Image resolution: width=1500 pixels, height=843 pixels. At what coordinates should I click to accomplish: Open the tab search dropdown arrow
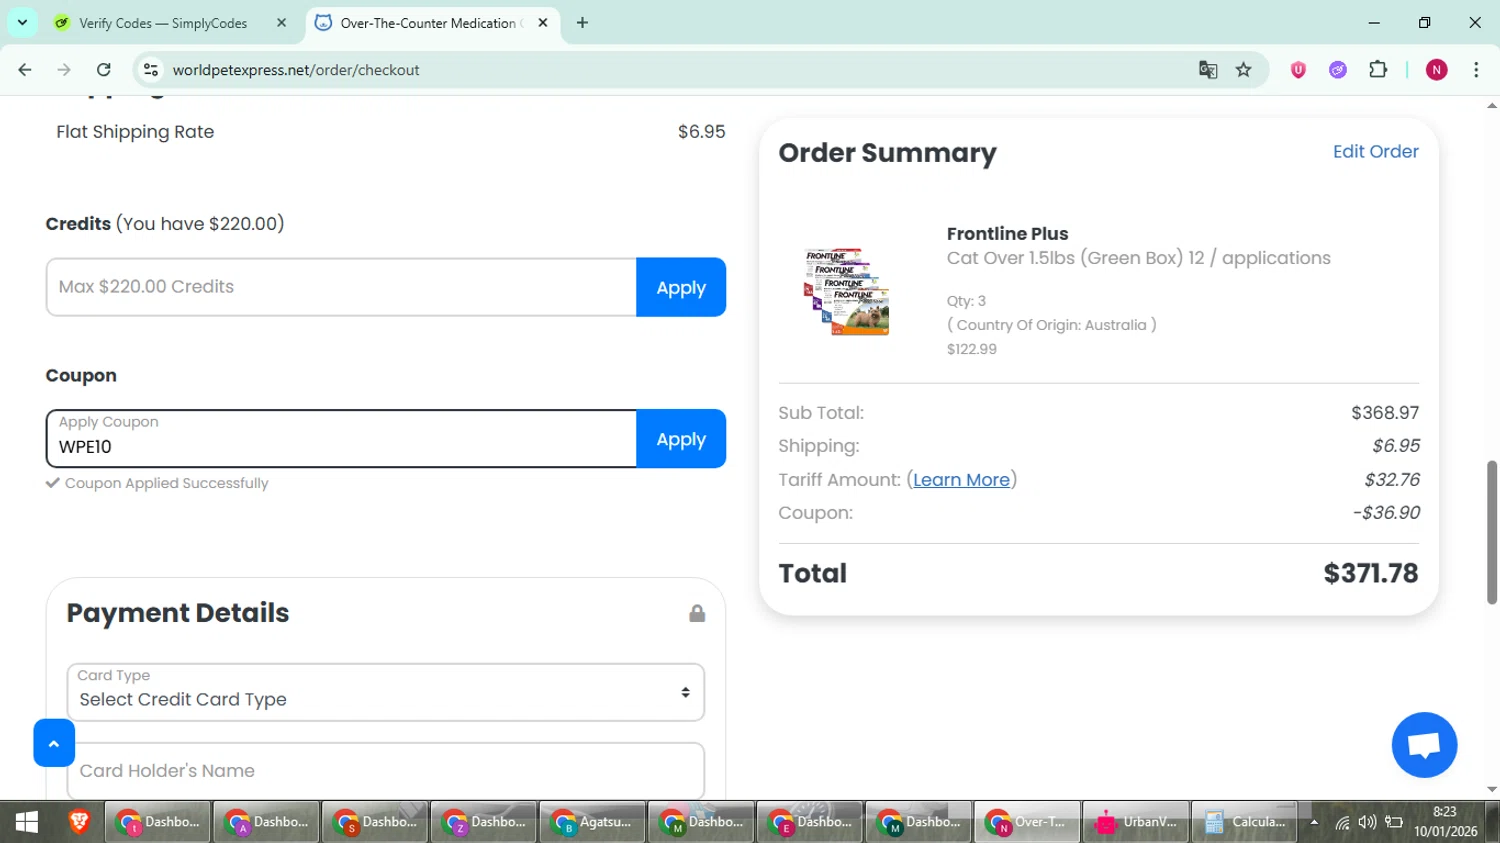(22, 22)
